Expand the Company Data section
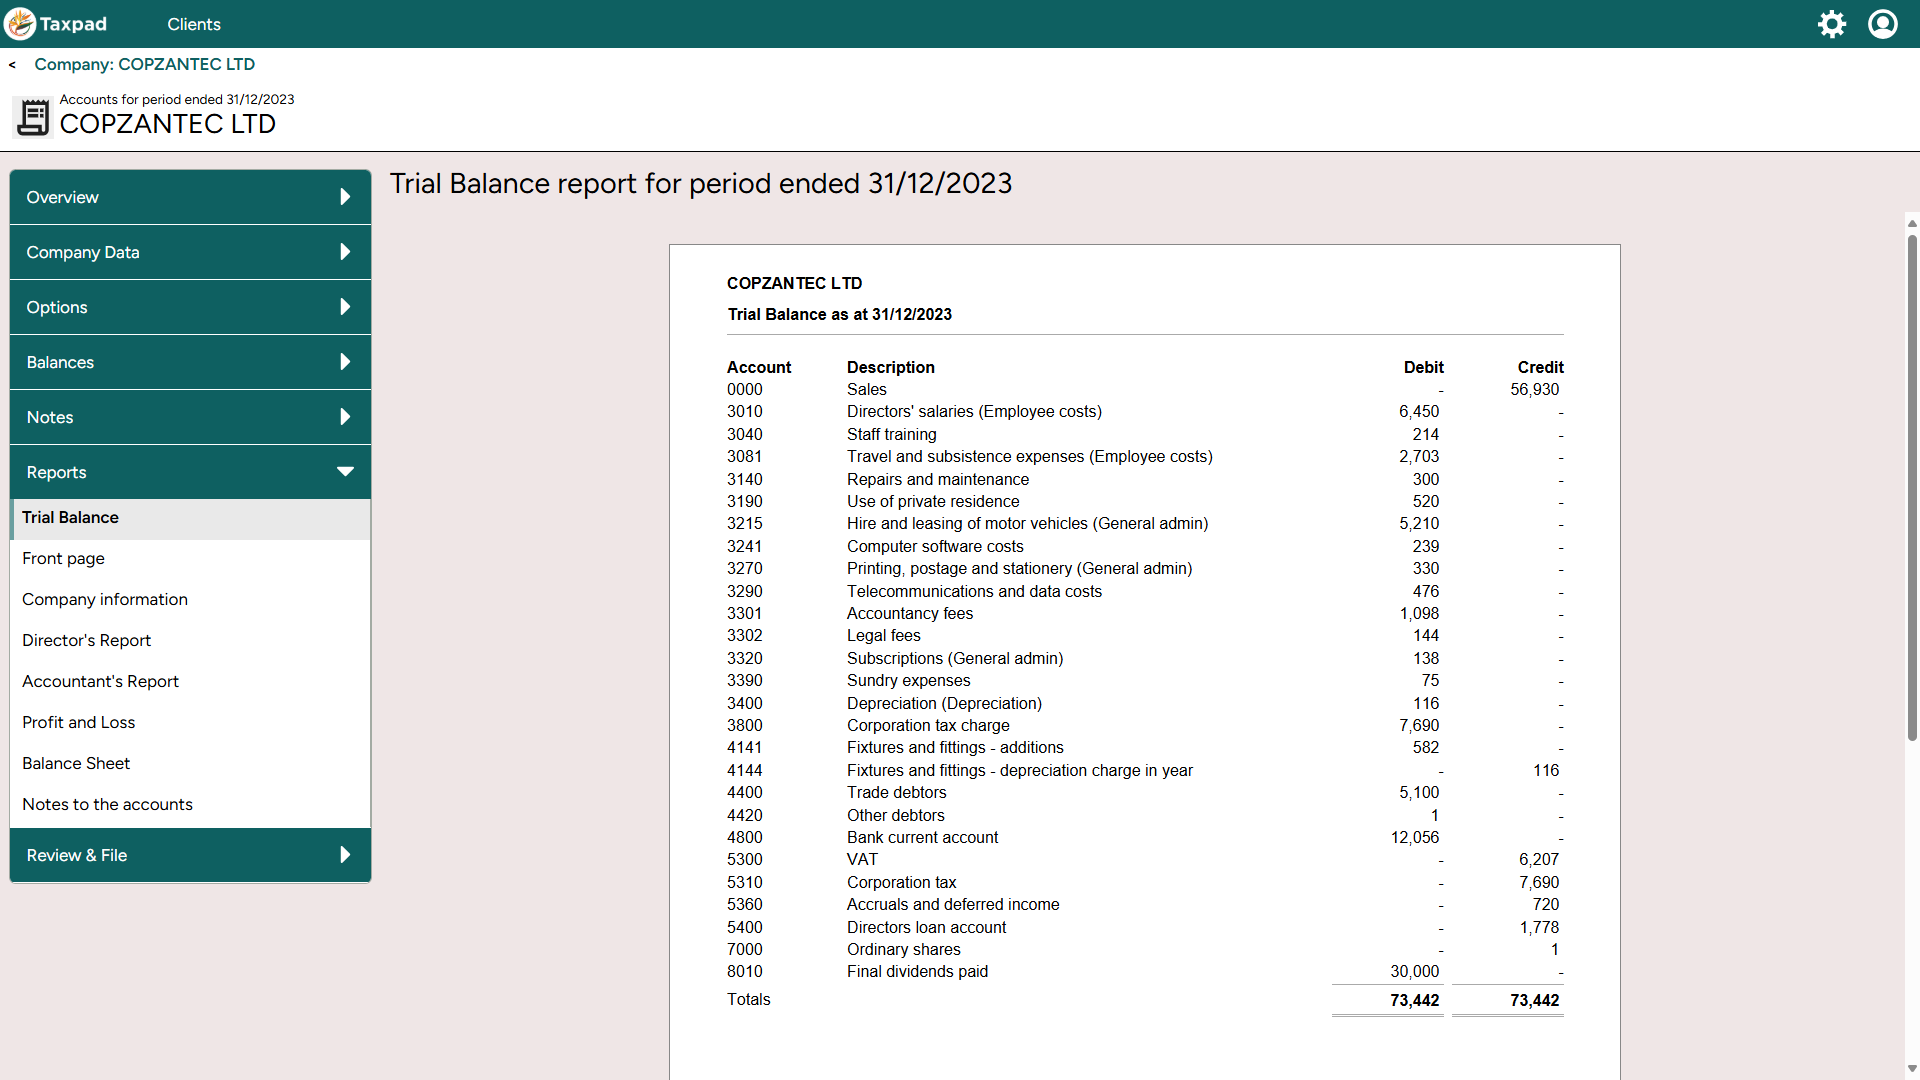The height and width of the screenshot is (1080, 1920). [x=346, y=251]
